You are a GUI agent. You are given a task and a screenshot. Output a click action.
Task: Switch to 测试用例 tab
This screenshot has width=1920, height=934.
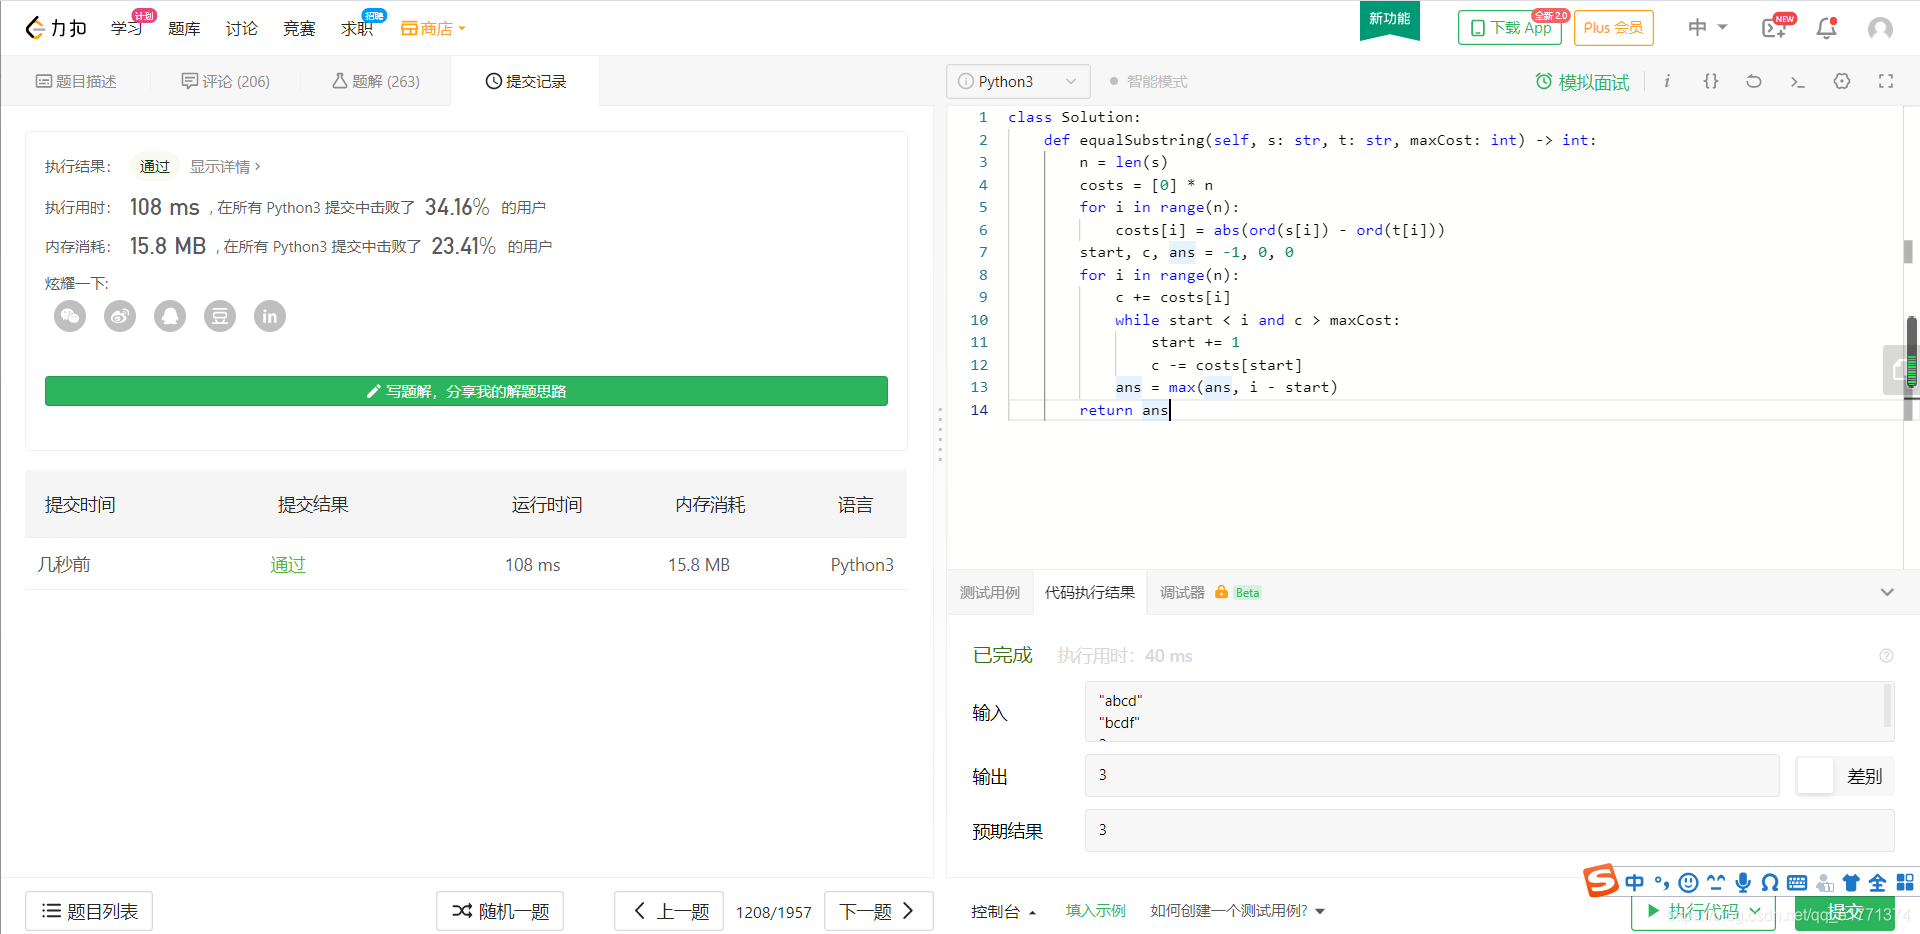tap(990, 592)
